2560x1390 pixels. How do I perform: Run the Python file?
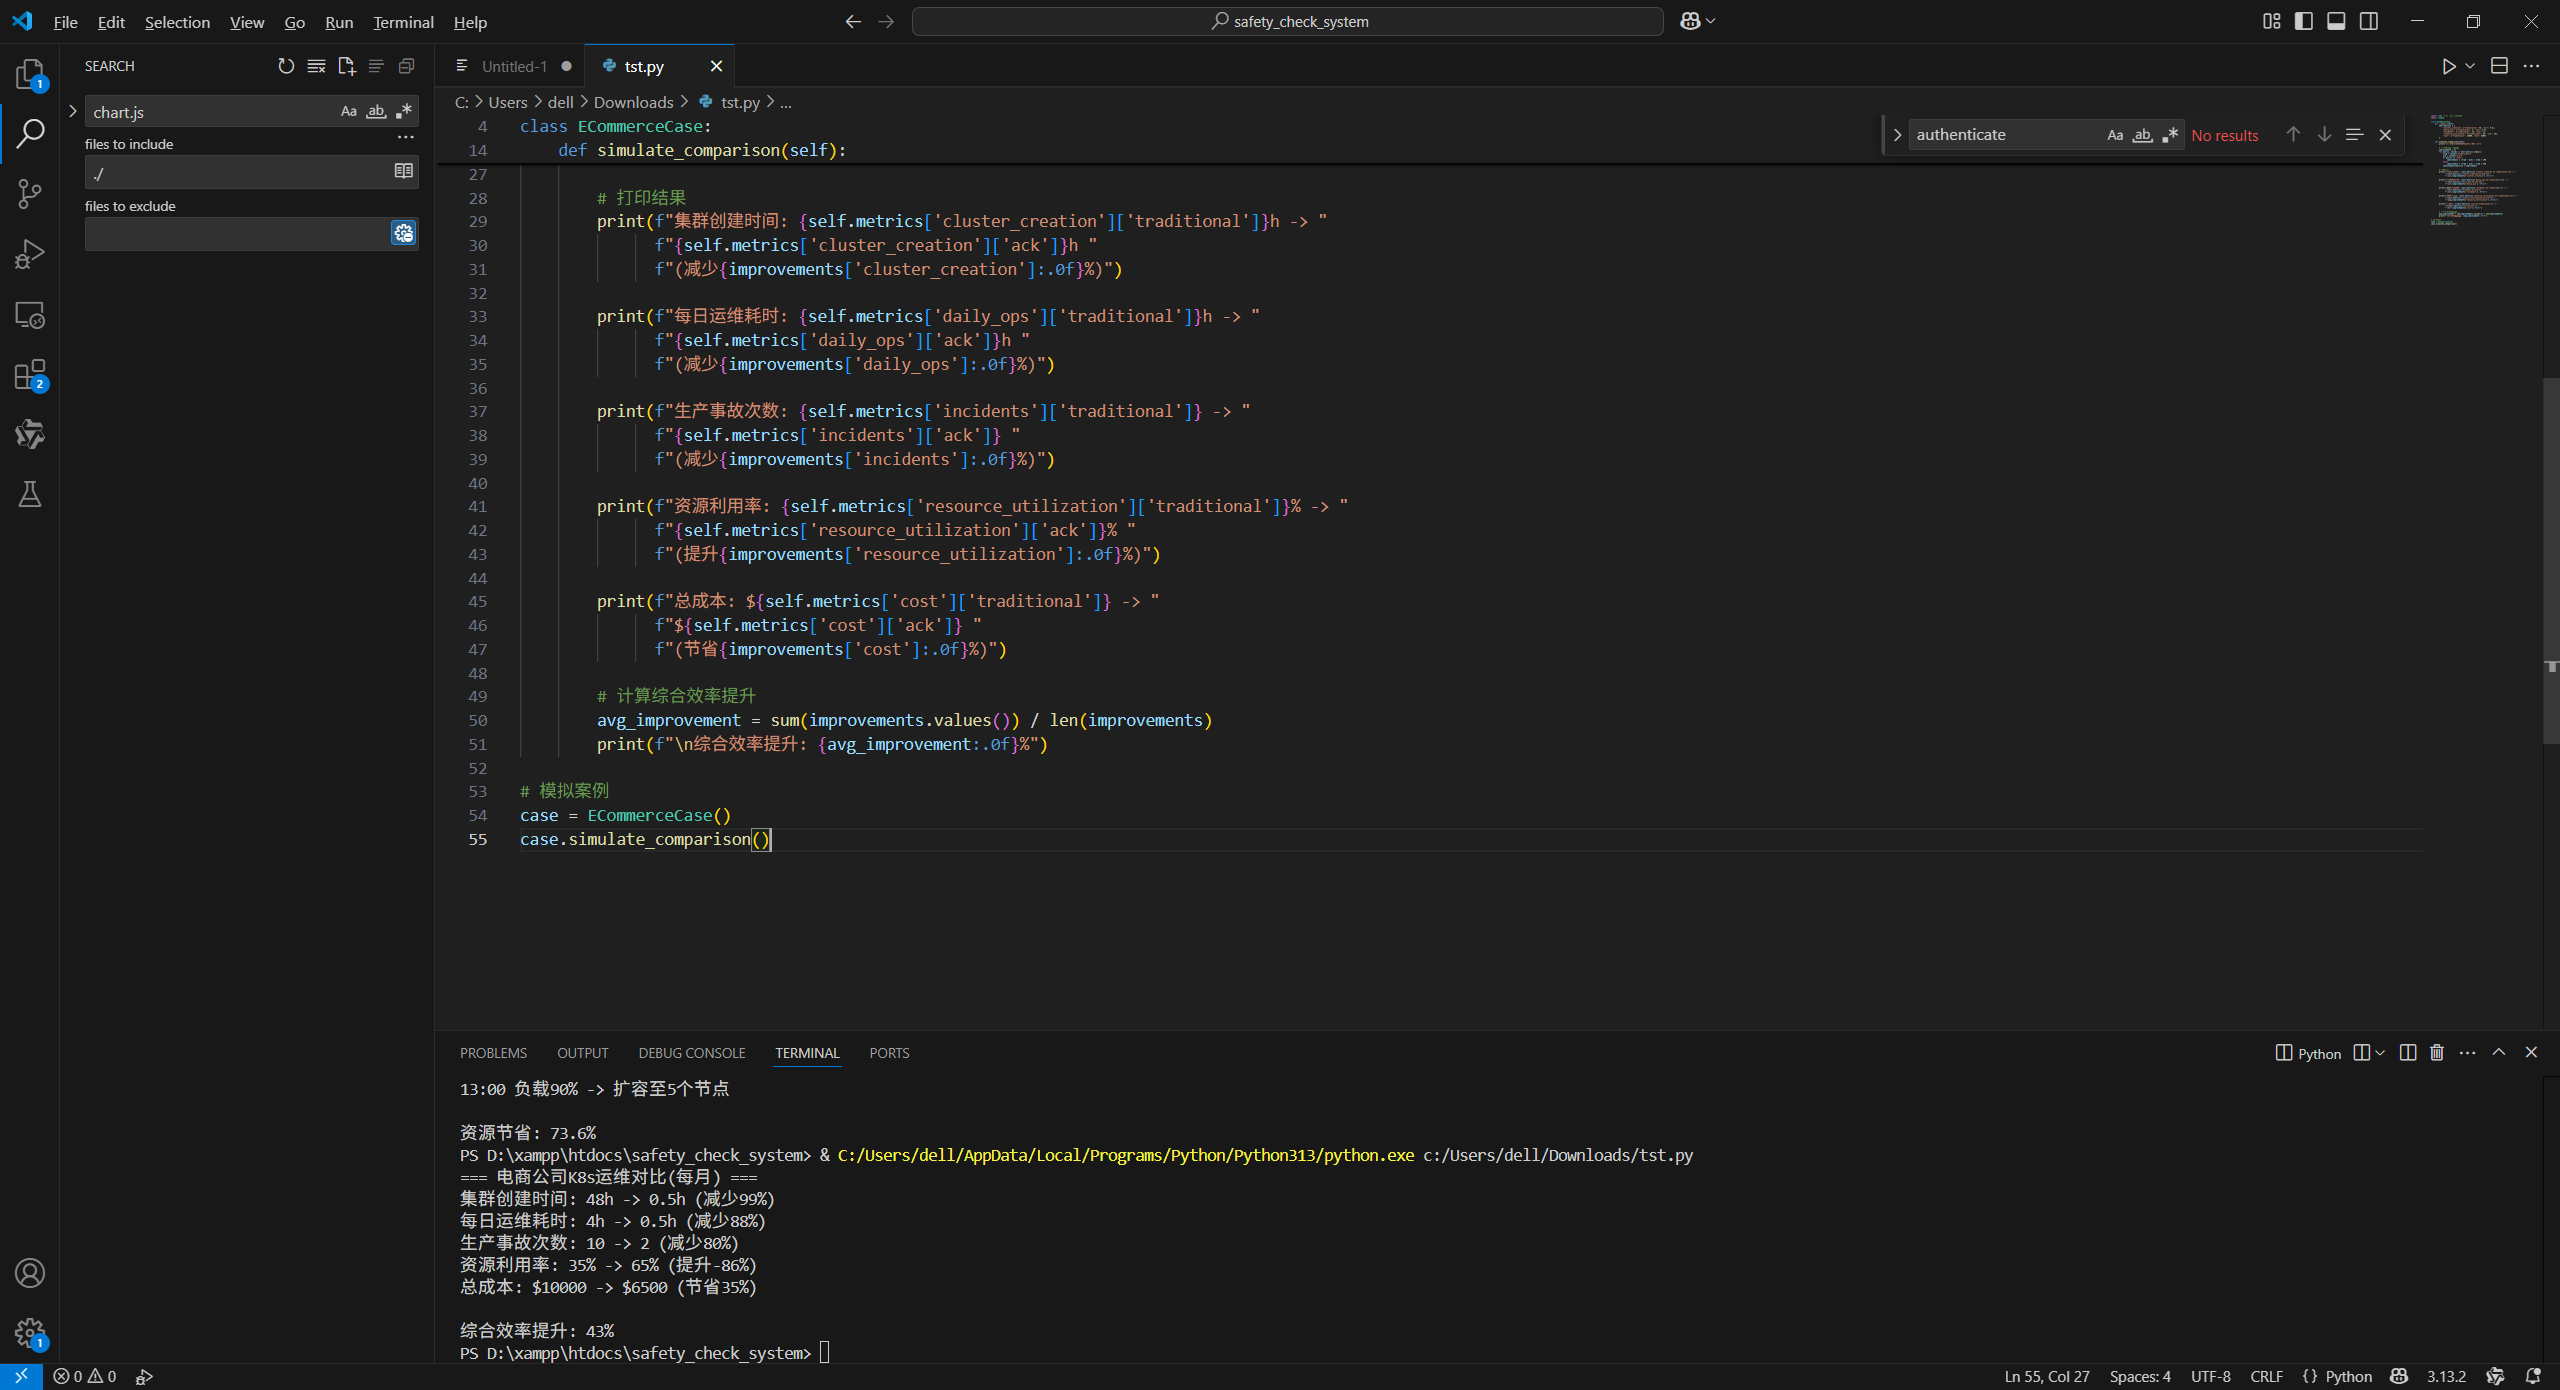2448,66
